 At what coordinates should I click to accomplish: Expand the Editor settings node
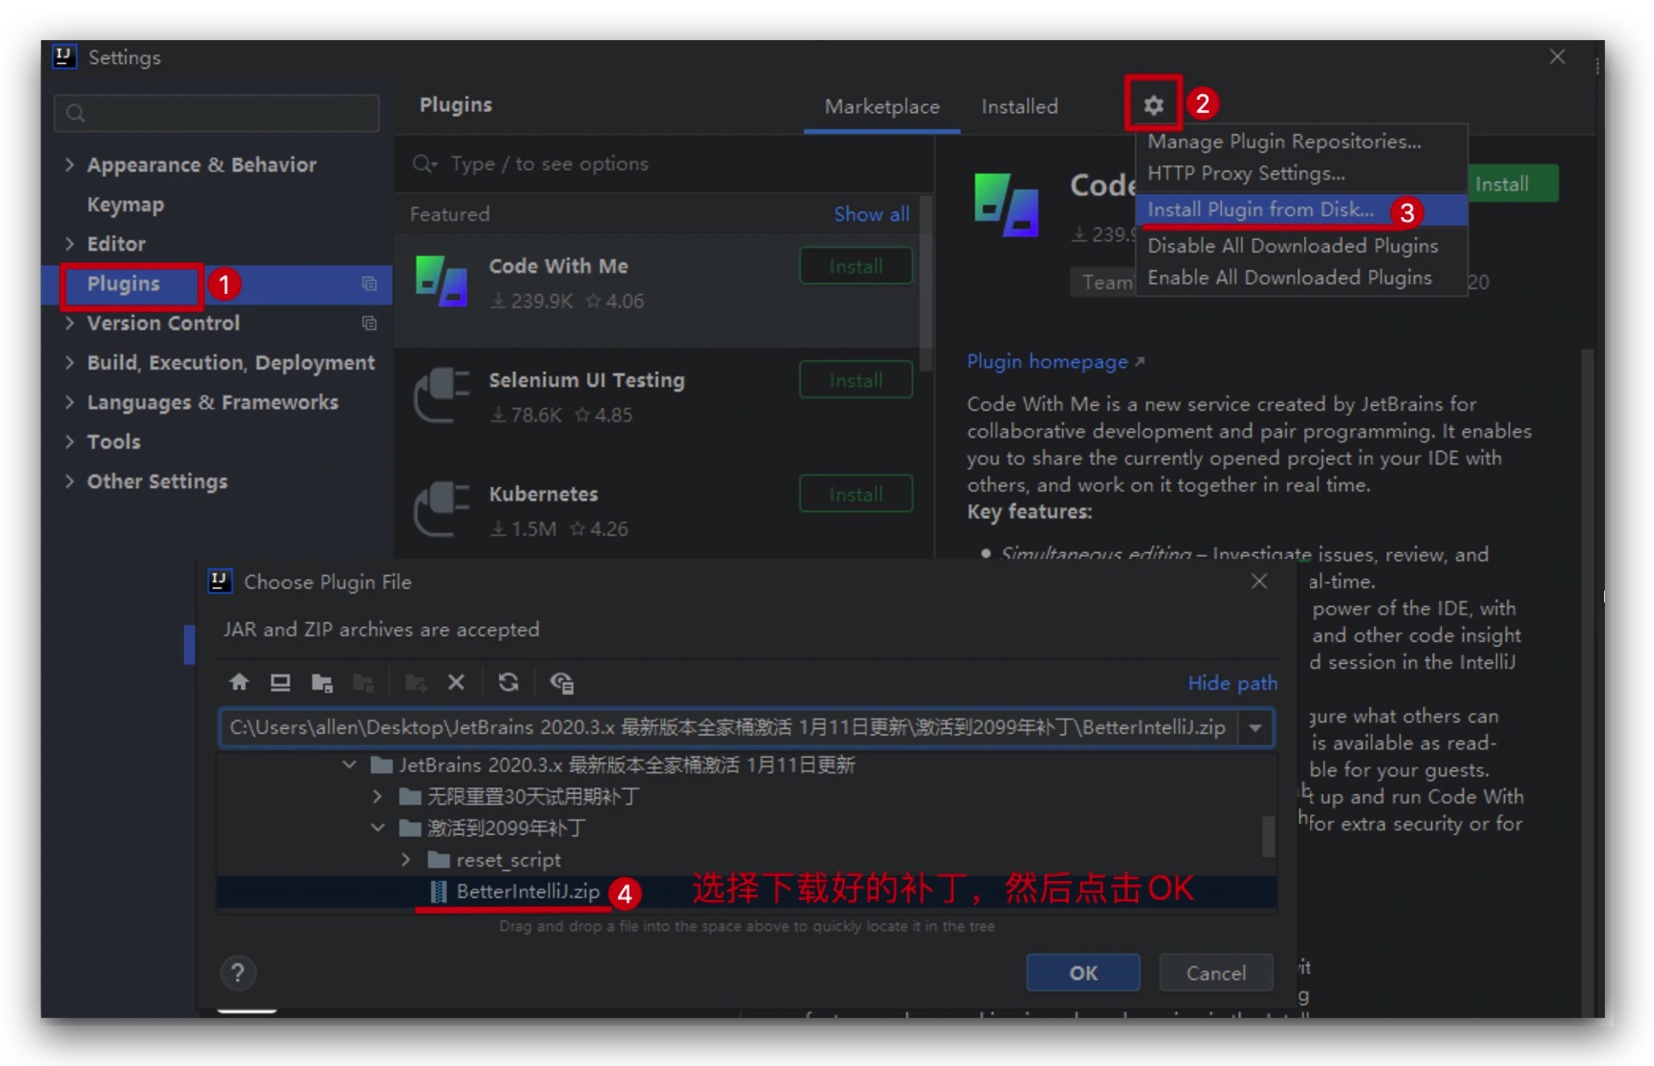(x=69, y=243)
